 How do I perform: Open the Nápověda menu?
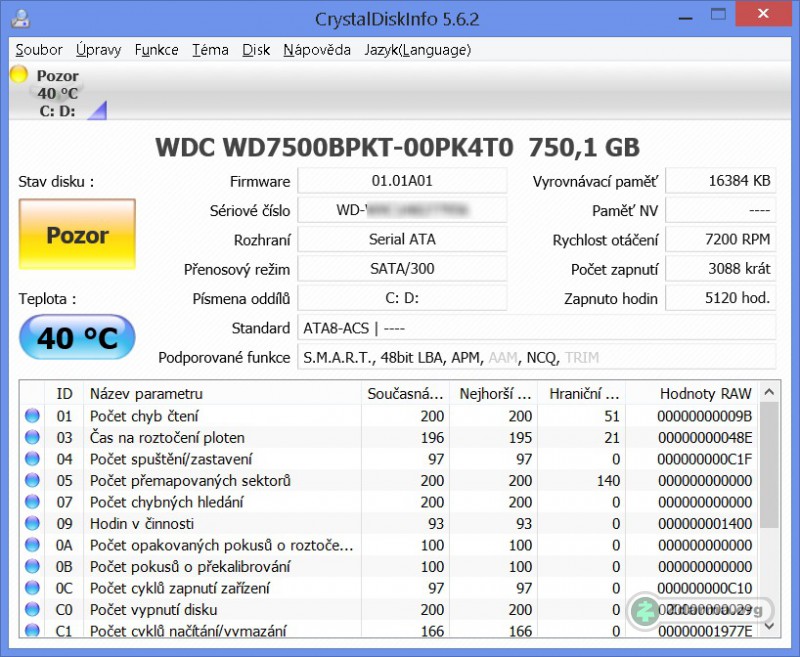coord(317,50)
